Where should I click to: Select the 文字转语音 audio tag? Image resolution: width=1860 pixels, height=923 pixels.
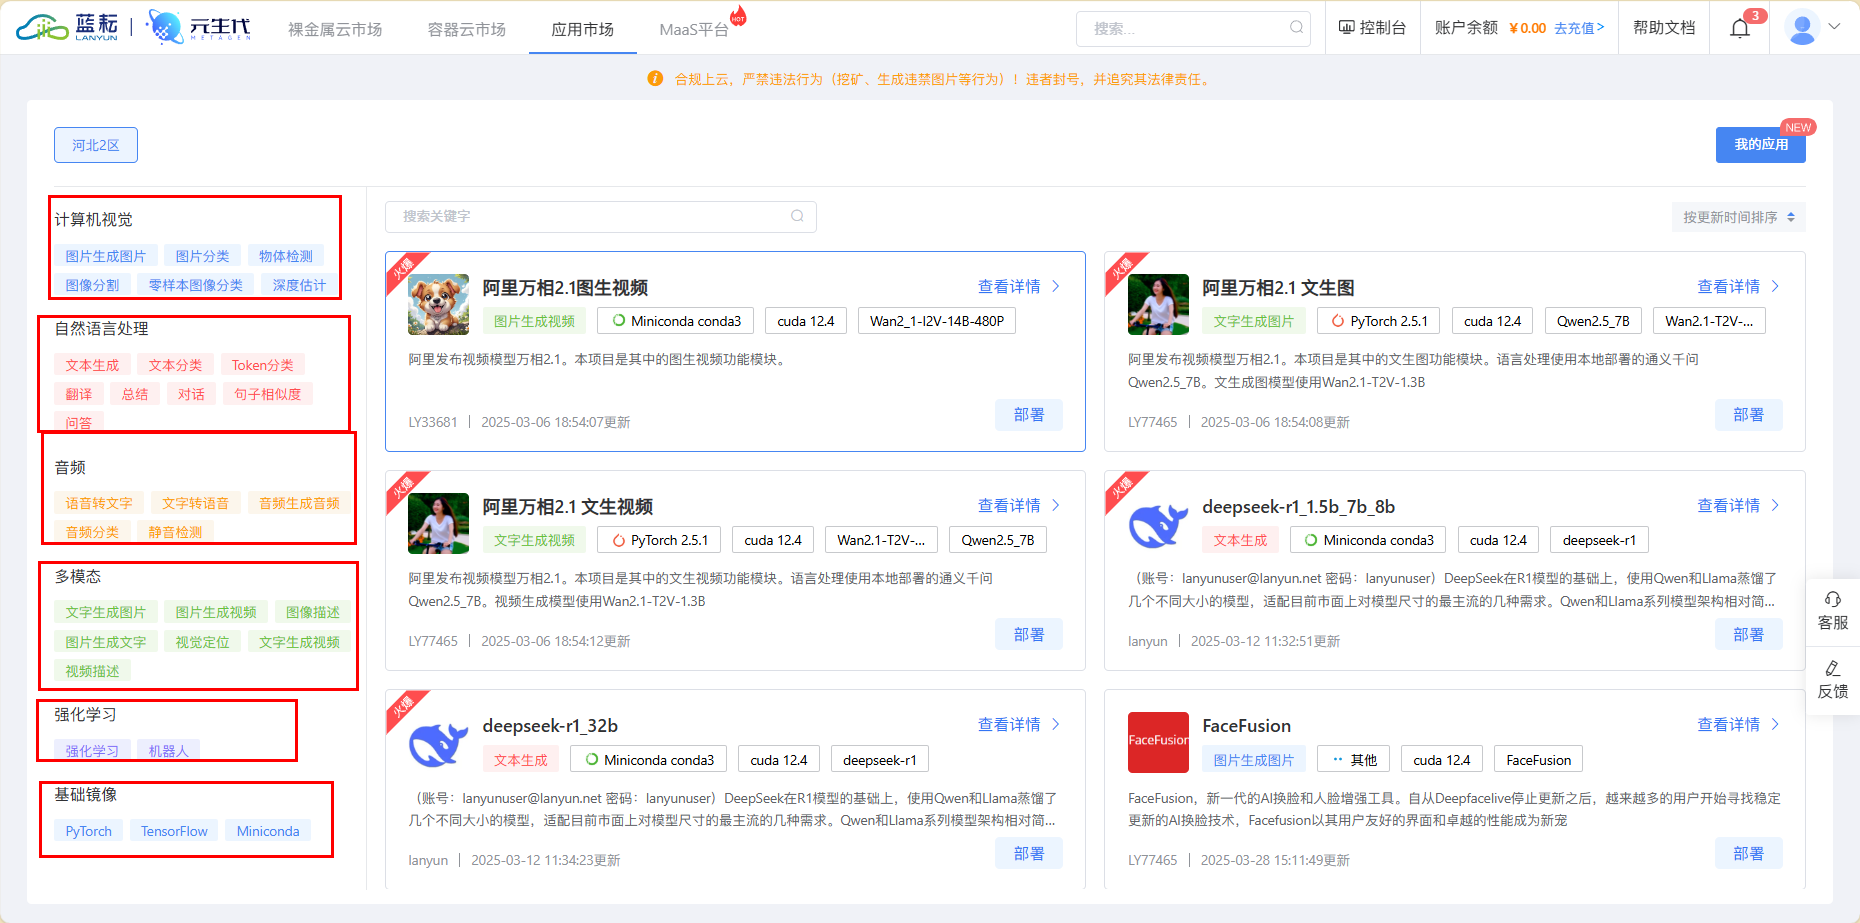195,504
